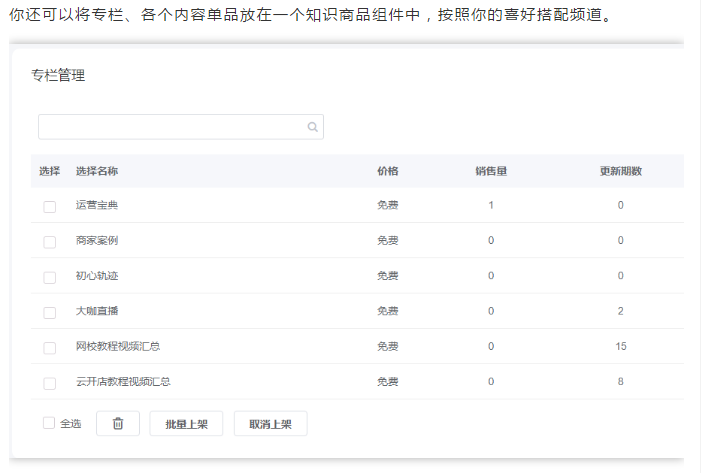Enable the 云开店教程视频汇总 checkbox
Viewport: 701px width, 473px height.
49,383
